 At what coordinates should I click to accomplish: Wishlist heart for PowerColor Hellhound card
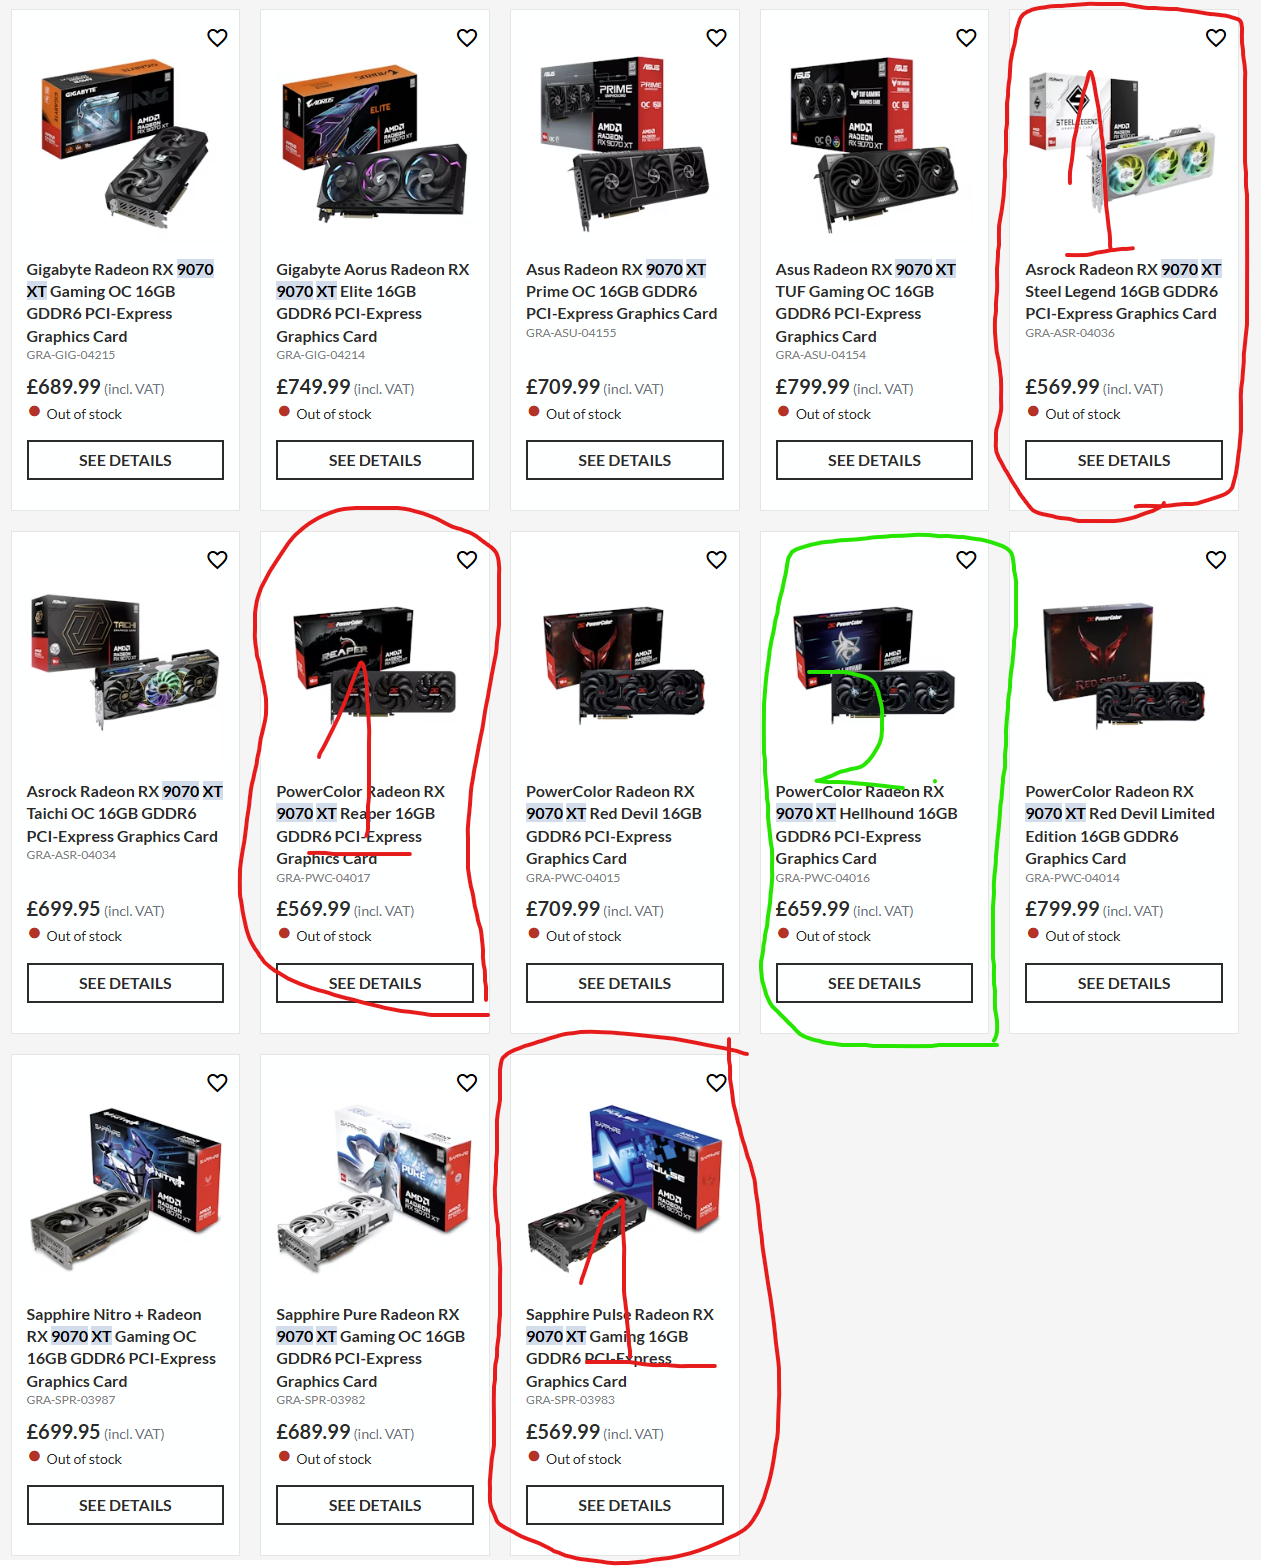coord(966,560)
